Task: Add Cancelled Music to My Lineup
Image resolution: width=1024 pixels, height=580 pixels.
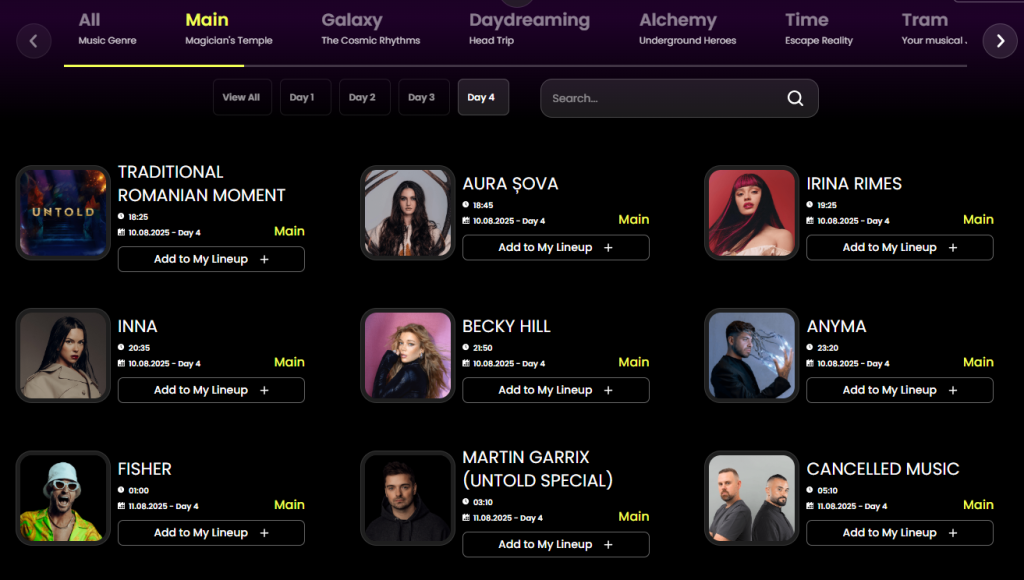Action: pyautogui.click(x=899, y=533)
